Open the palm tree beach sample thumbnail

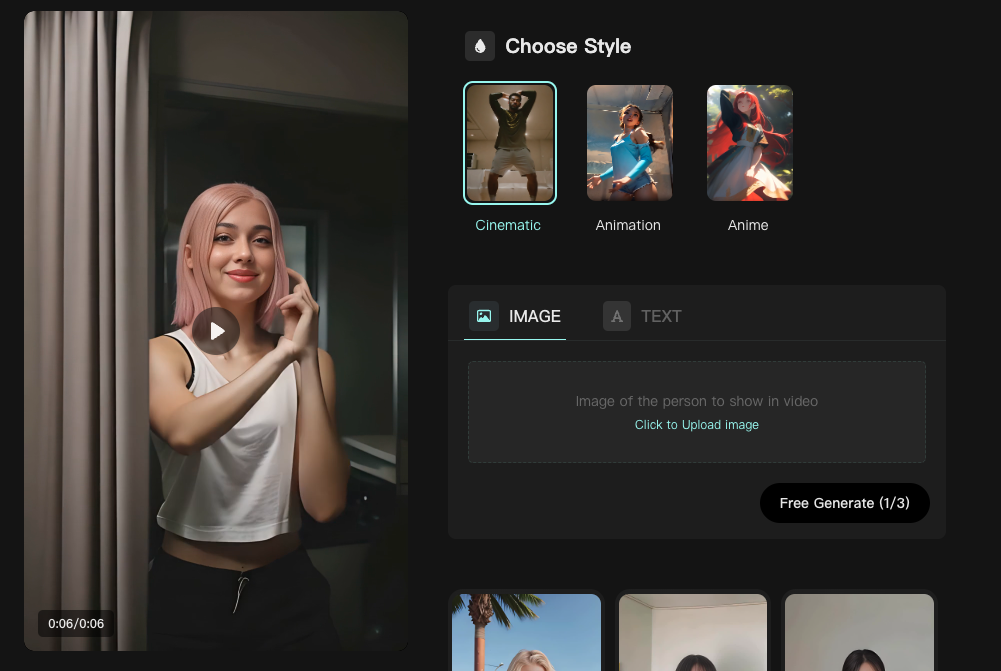click(526, 632)
